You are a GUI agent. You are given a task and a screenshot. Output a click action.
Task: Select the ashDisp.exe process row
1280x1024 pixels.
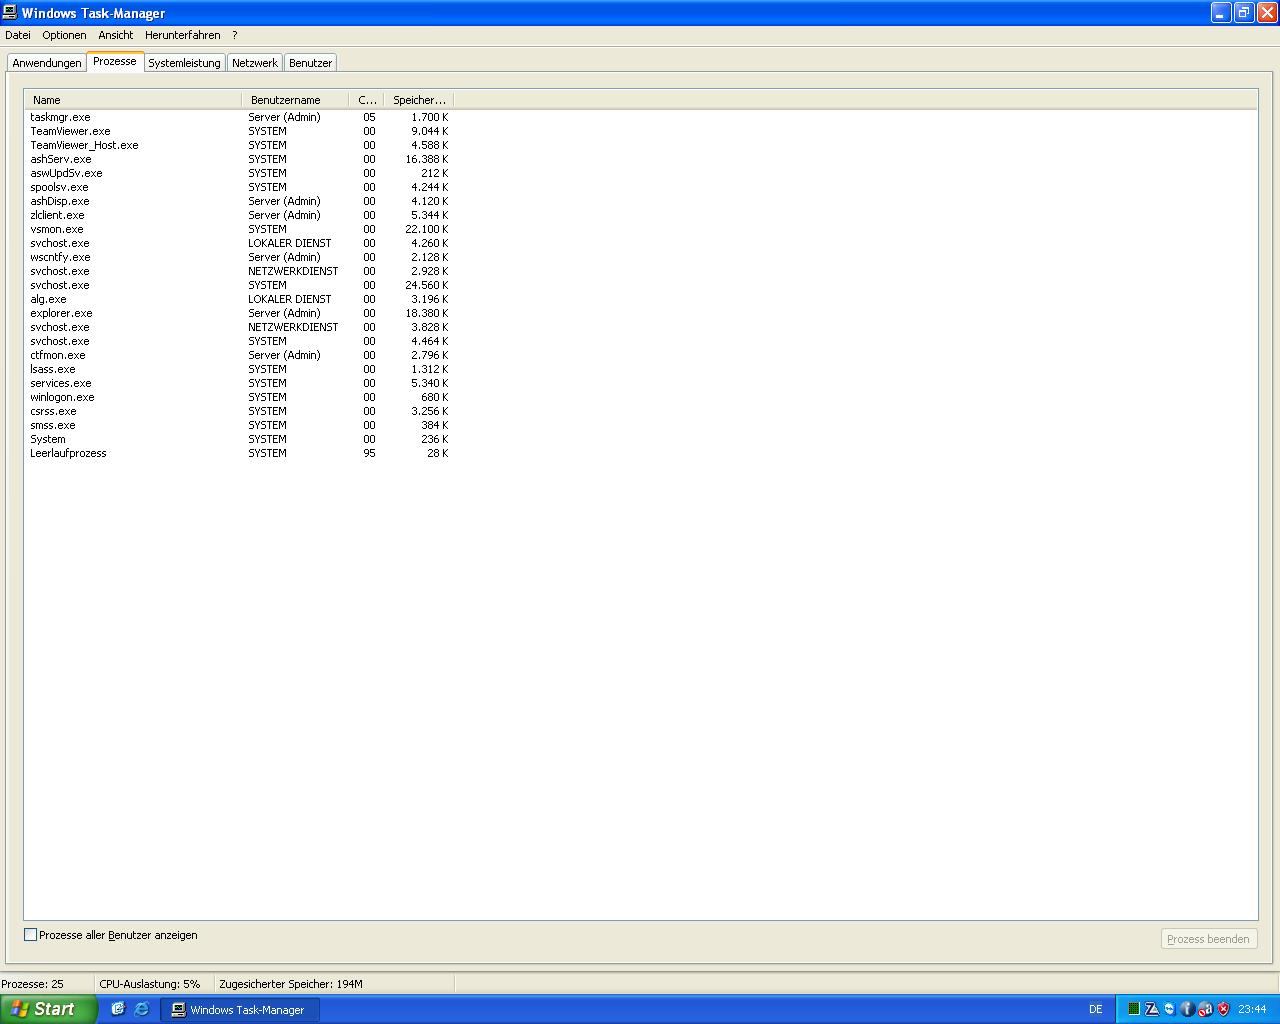[240, 201]
